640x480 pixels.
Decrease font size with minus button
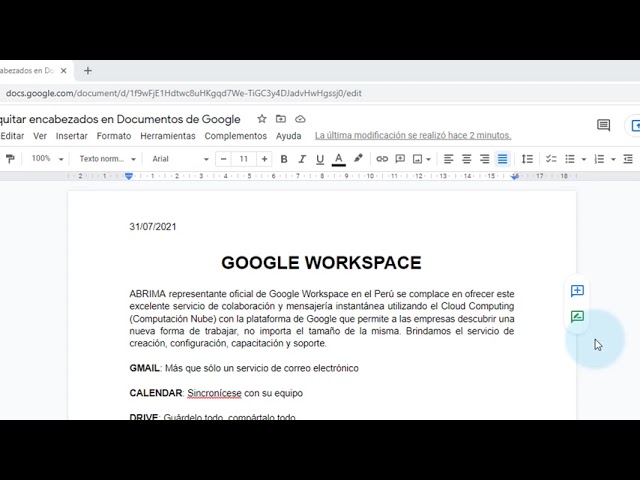[223, 159]
